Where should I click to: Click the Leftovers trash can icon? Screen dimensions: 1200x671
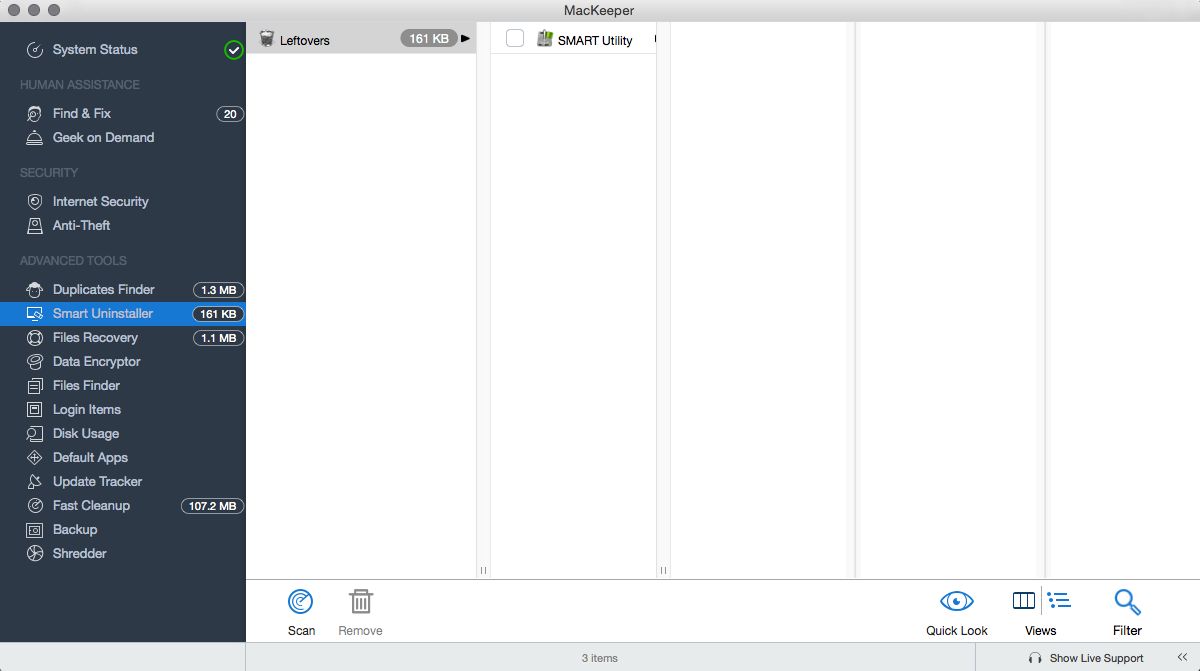267,39
